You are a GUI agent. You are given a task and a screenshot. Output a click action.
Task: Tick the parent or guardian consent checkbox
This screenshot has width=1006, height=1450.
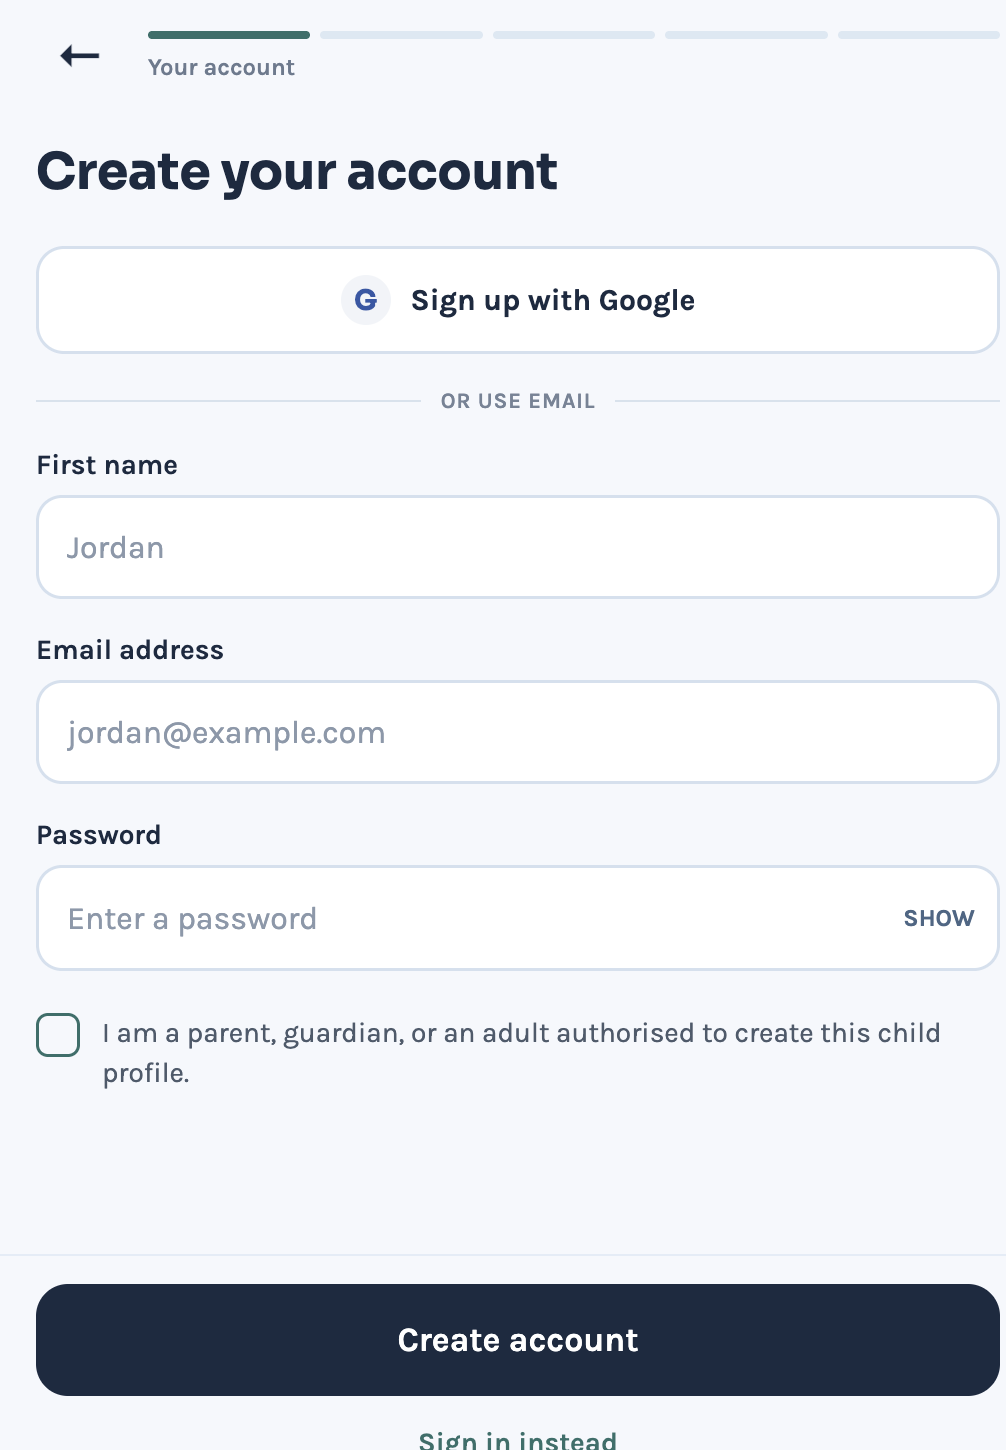58,1035
